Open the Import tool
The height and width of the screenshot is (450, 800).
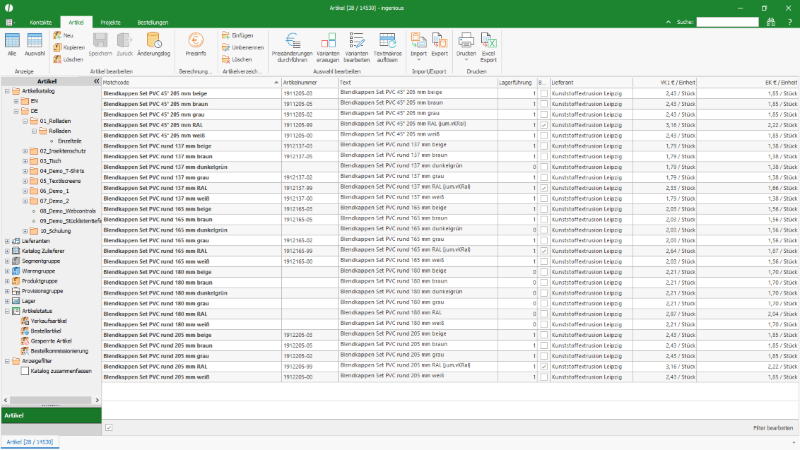tap(418, 44)
